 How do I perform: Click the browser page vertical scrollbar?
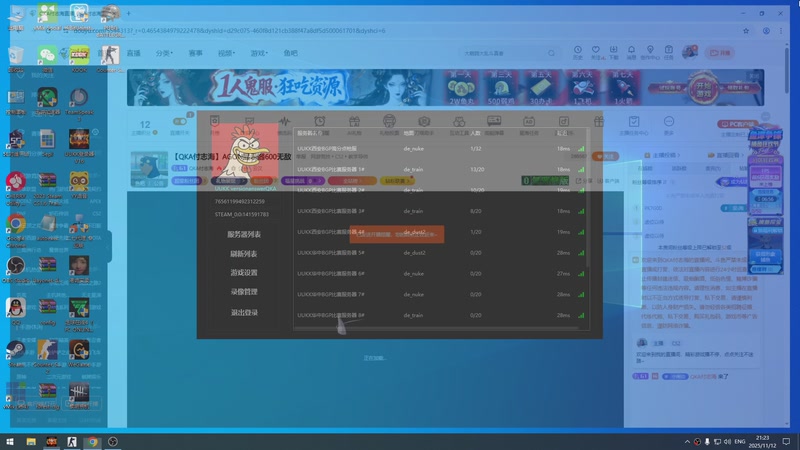coord(787,71)
